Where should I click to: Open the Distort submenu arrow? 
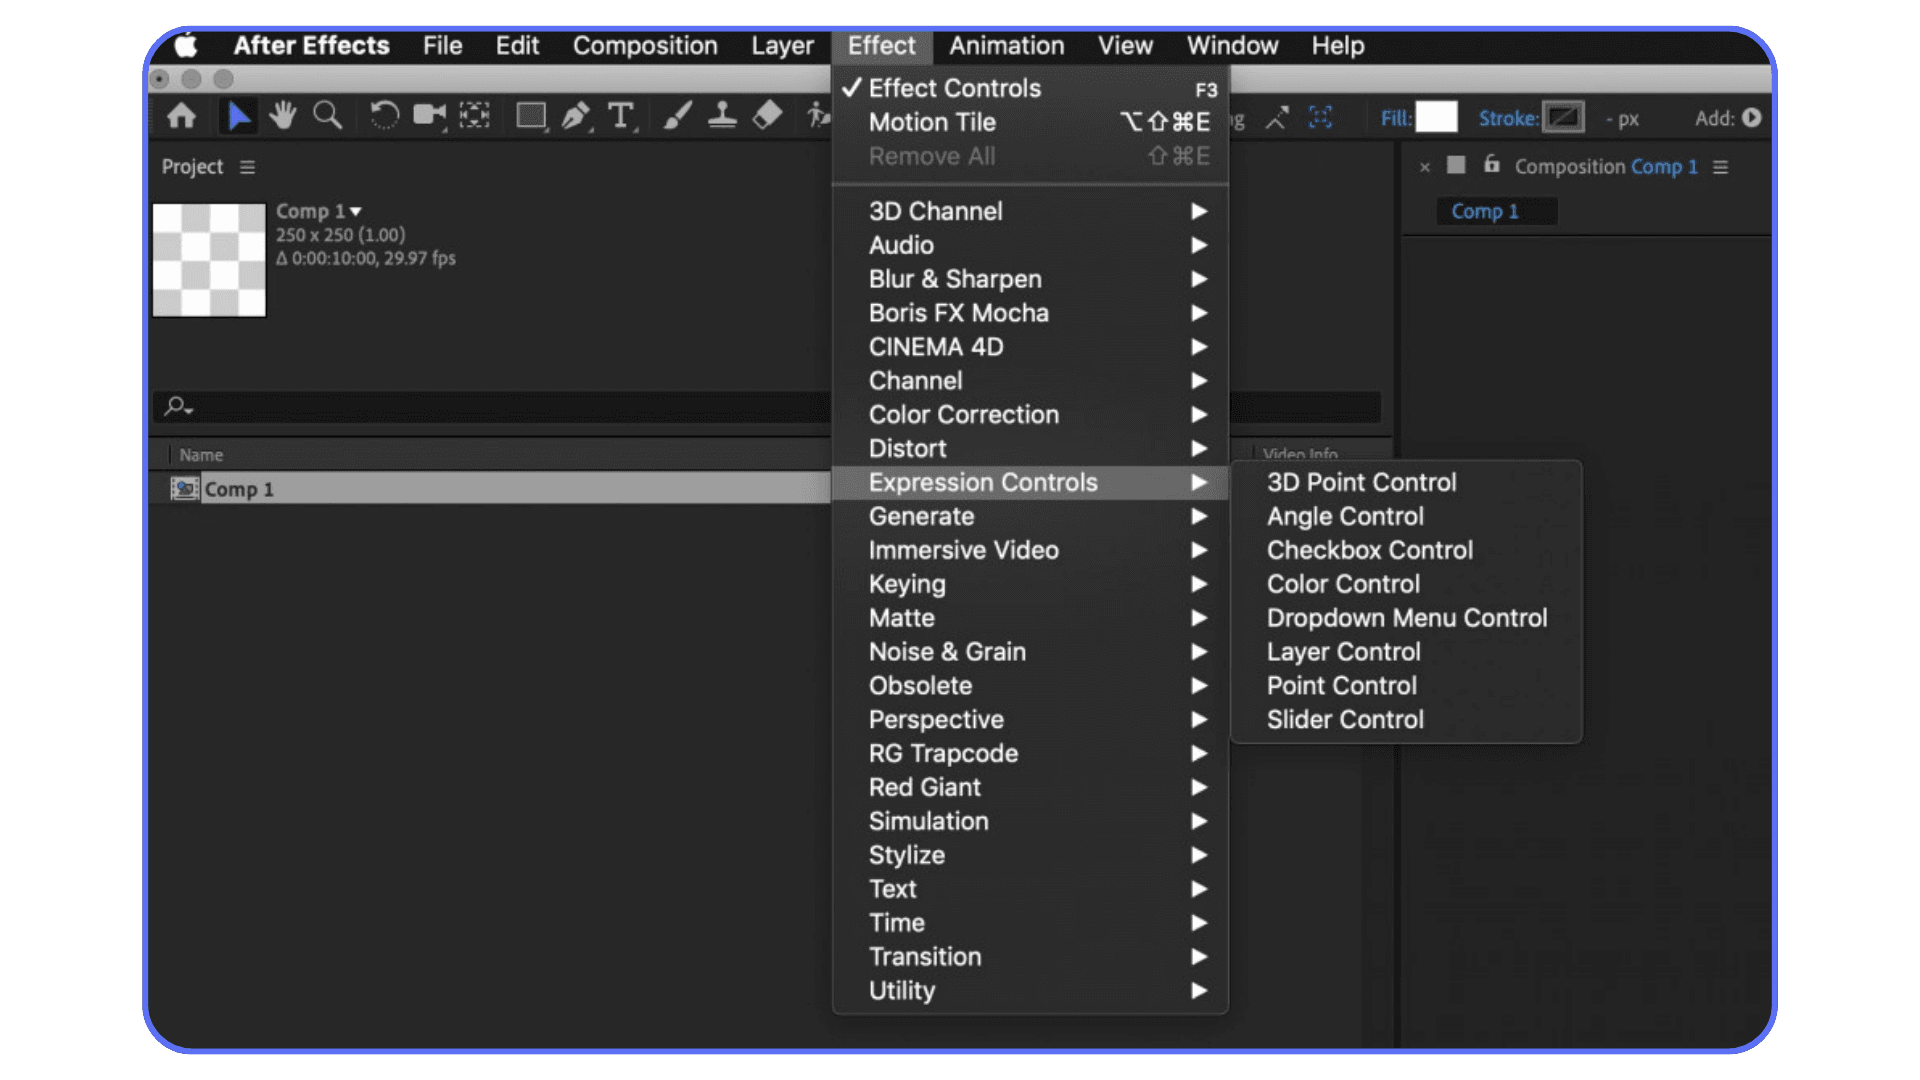coord(1199,448)
